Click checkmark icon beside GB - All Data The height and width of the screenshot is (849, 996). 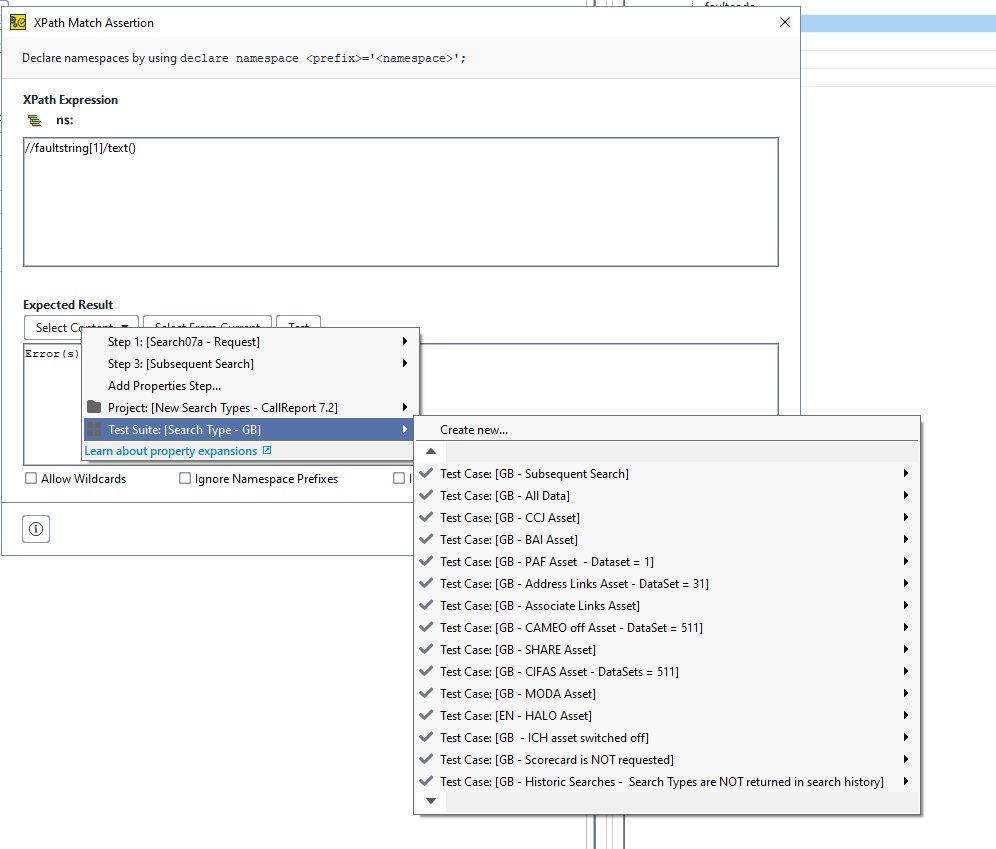click(427, 495)
